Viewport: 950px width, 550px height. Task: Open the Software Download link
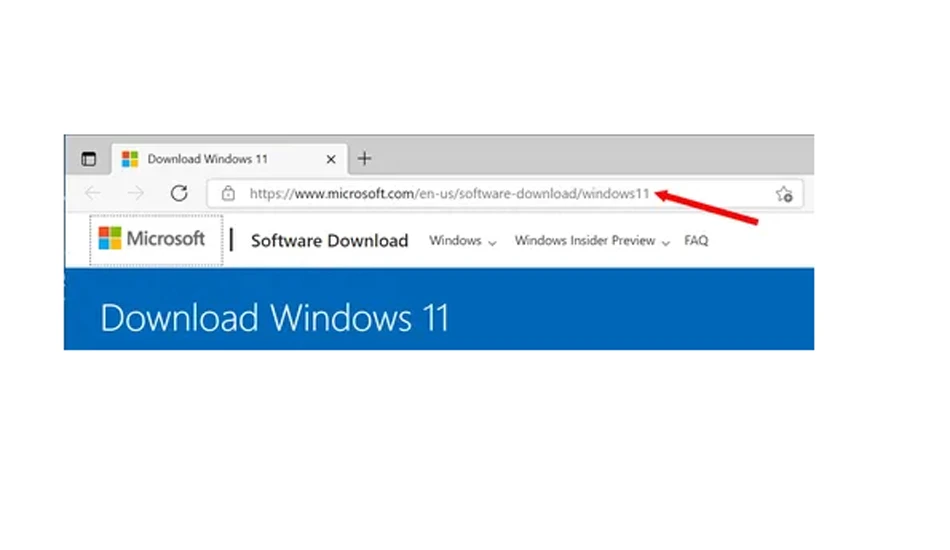coord(330,240)
